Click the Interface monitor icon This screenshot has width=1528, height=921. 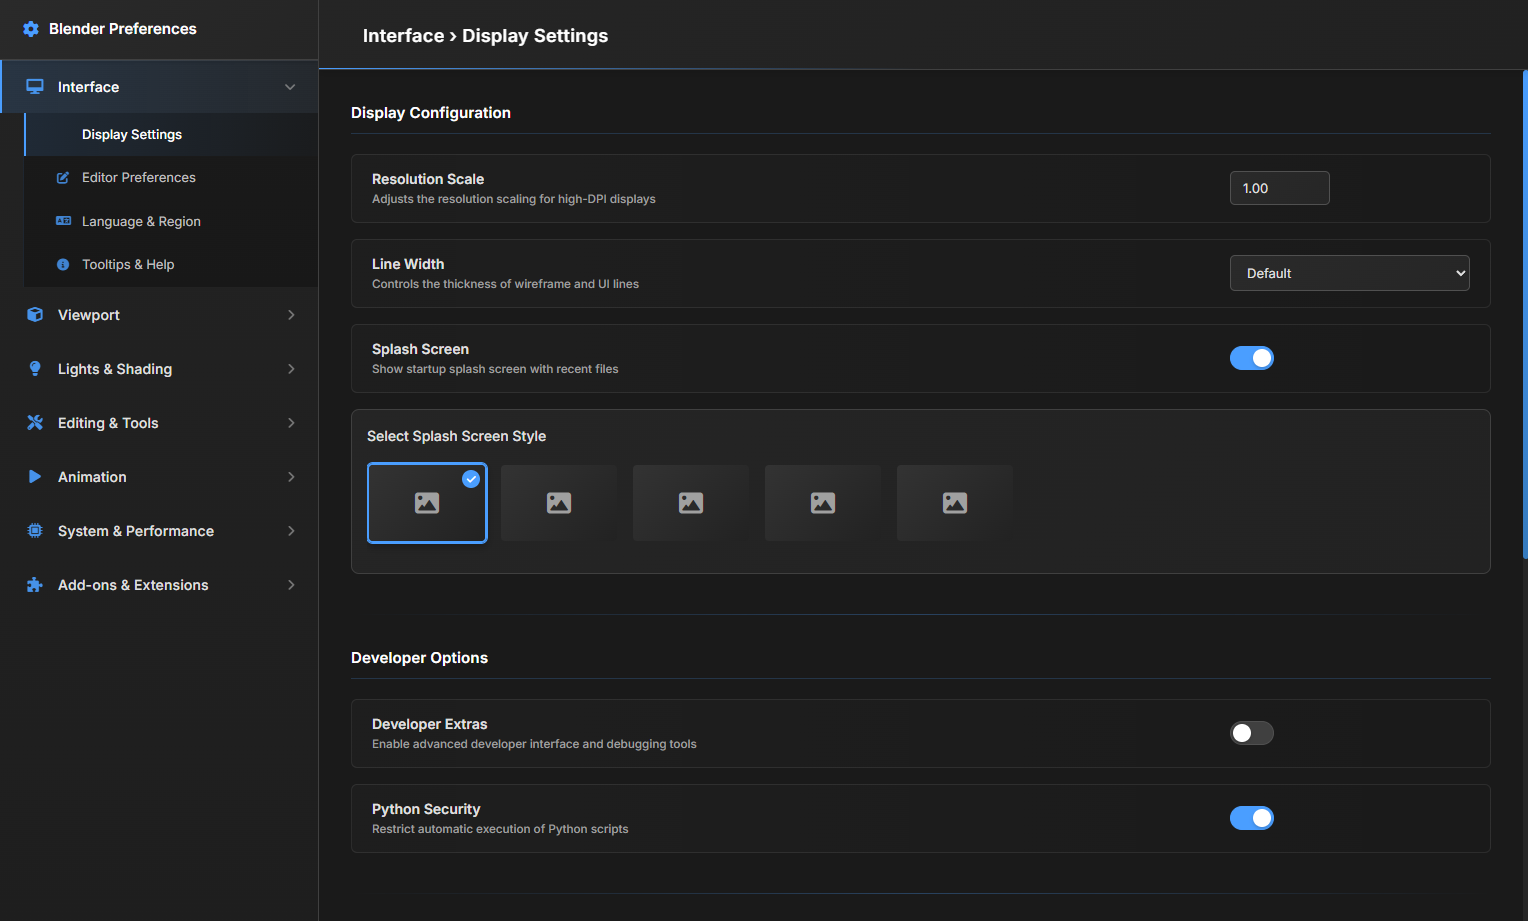[x=35, y=87]
